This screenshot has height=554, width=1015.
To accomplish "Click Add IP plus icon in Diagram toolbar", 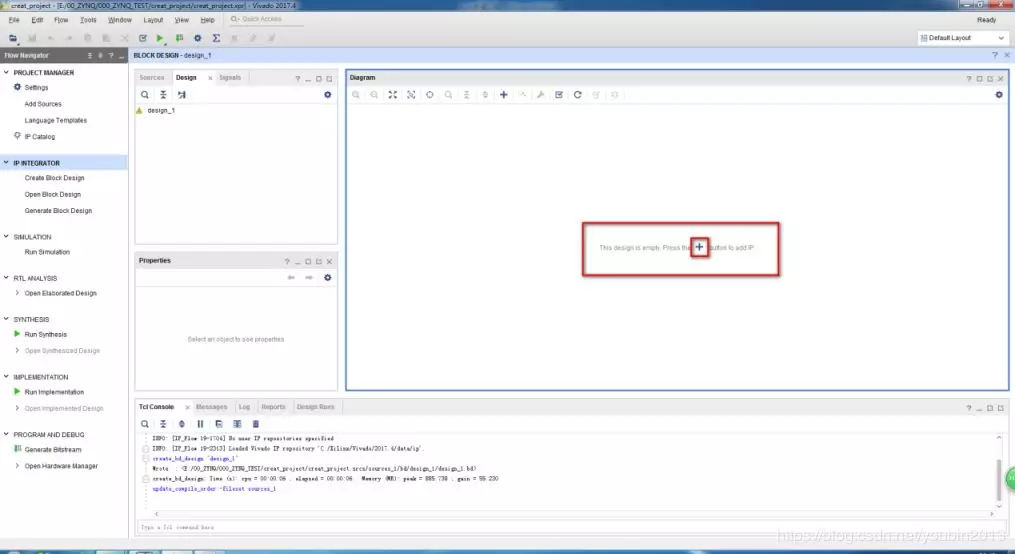I will 504,94.
